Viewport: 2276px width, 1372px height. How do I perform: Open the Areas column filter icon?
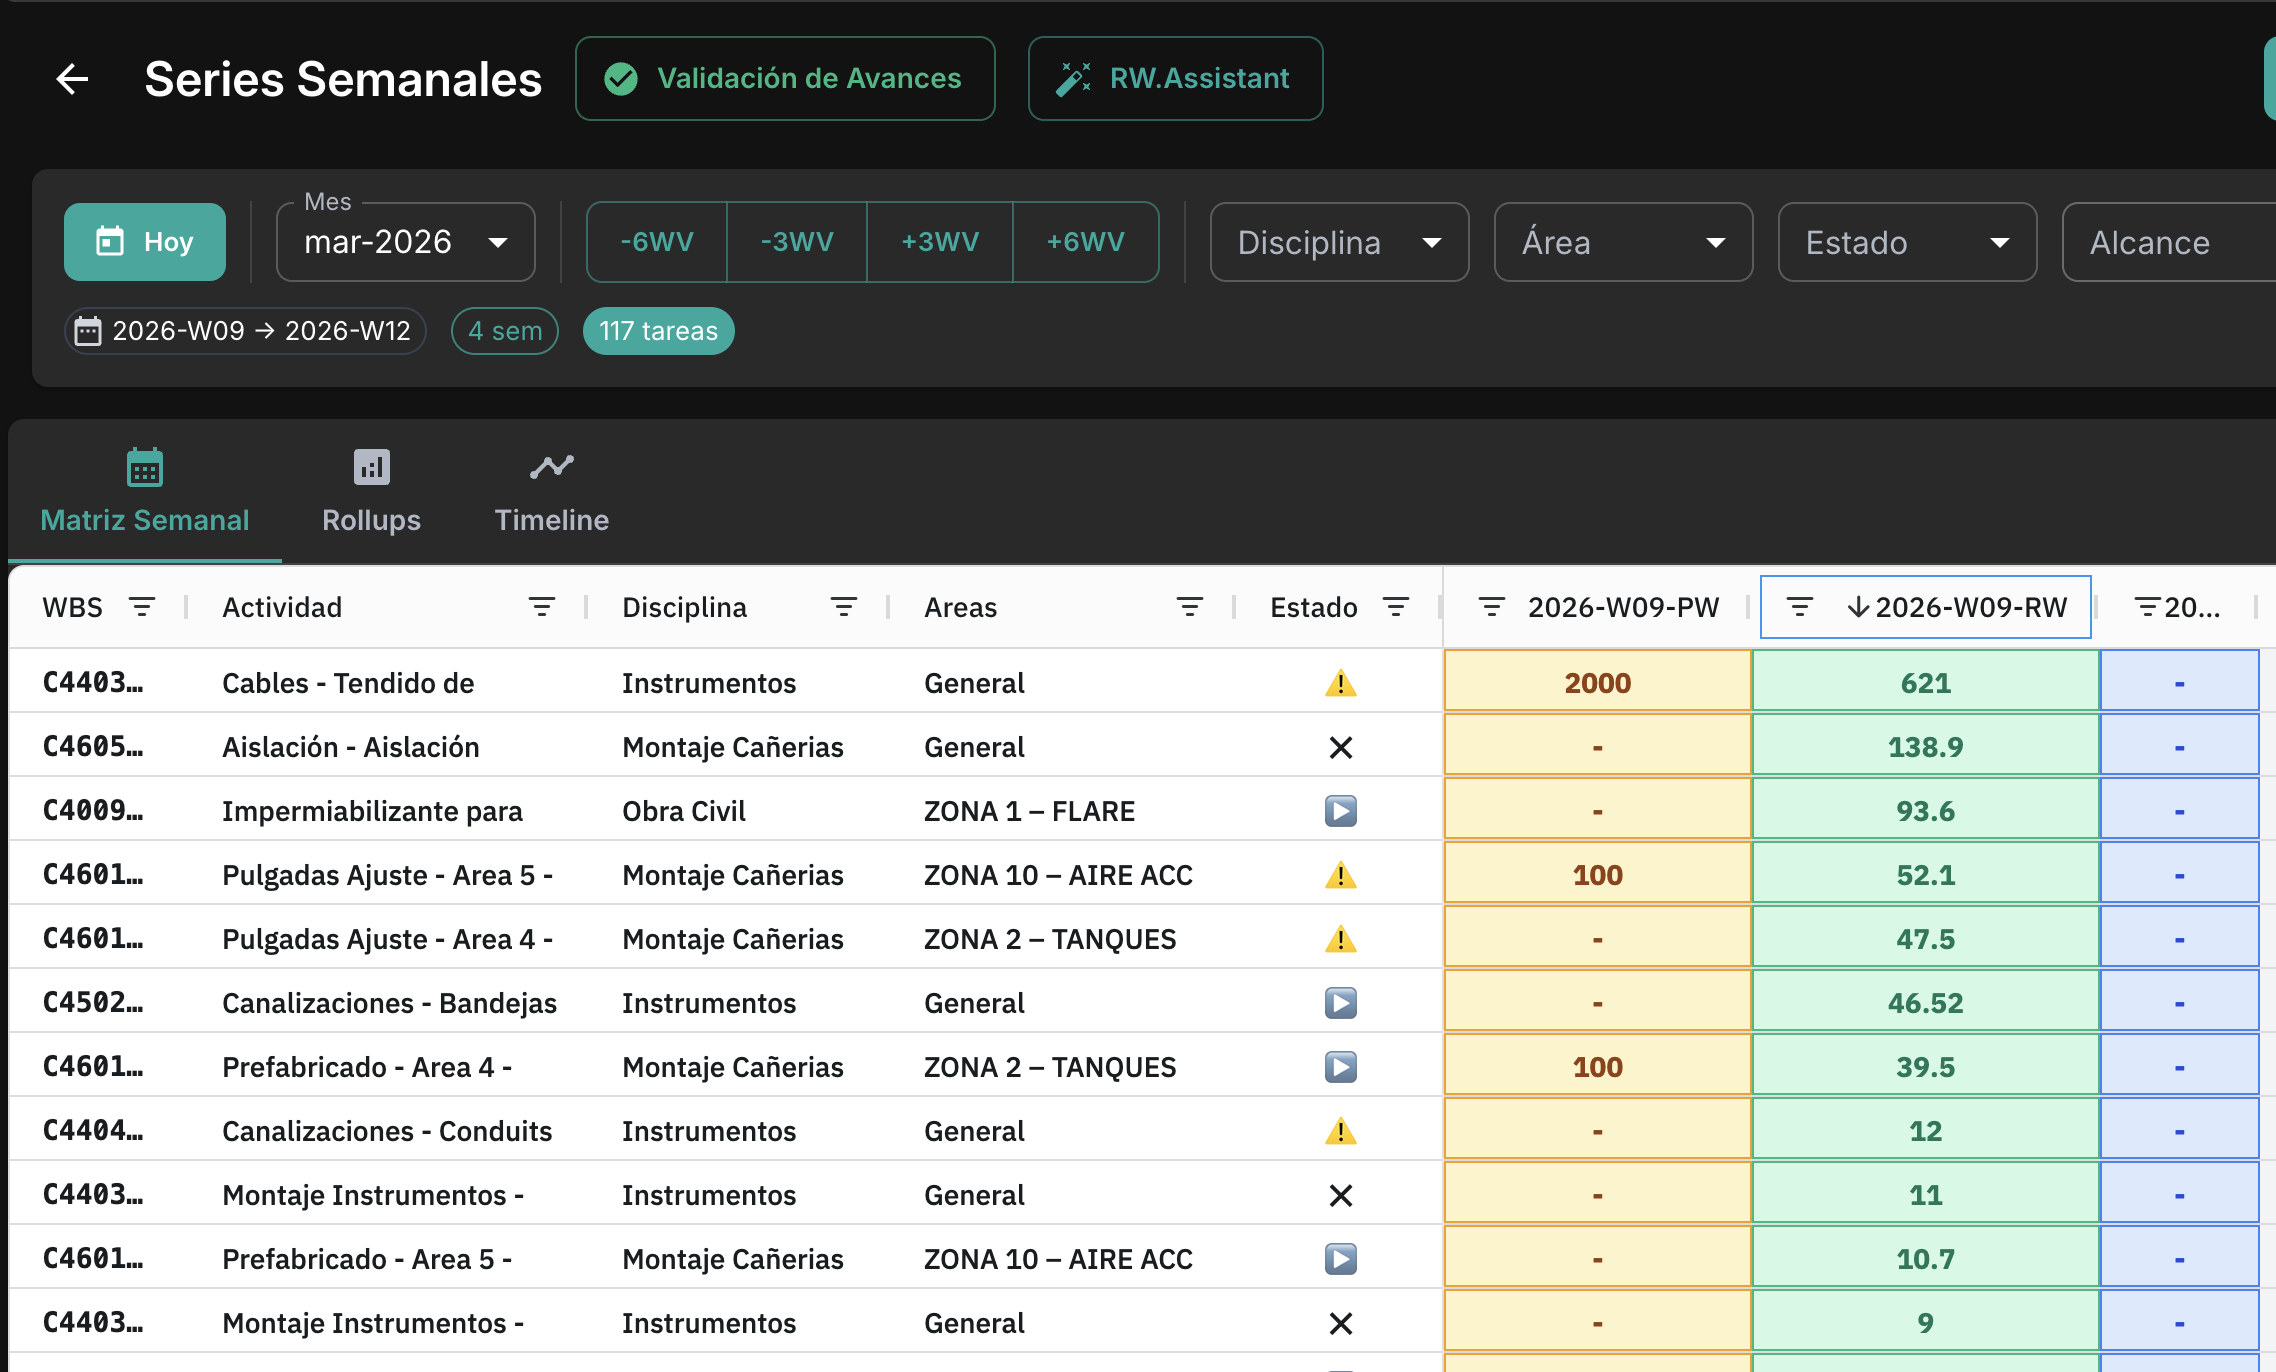click(1189, 607)
